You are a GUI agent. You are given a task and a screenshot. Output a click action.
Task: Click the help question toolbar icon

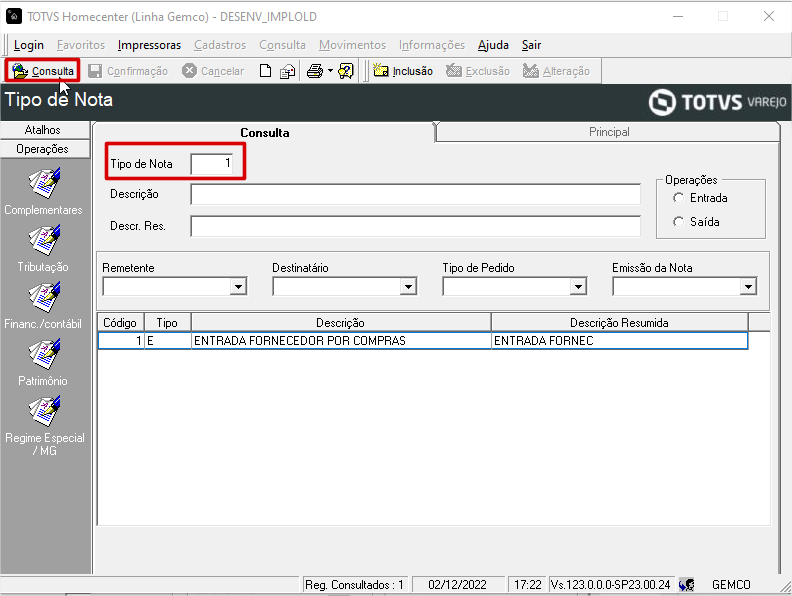pyautogui.click(x=346, y=71)
